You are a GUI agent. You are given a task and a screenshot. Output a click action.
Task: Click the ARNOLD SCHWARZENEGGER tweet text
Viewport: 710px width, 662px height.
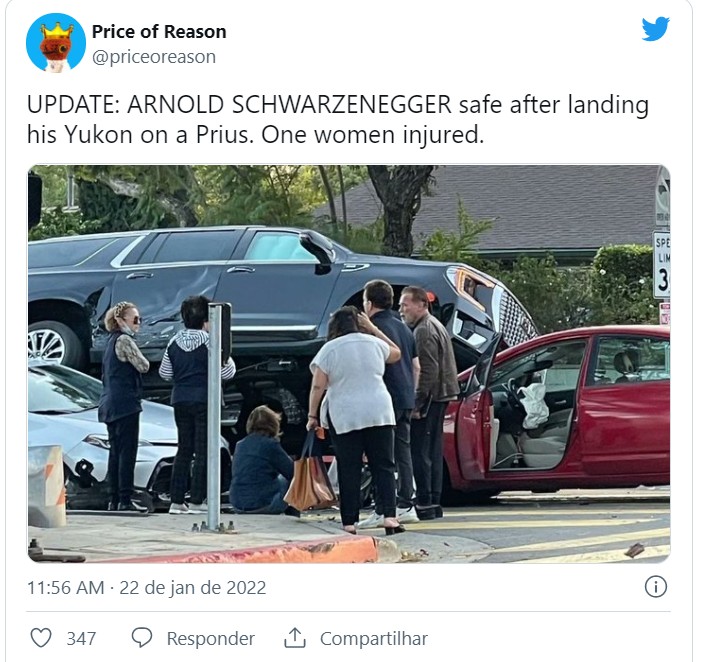289,105
